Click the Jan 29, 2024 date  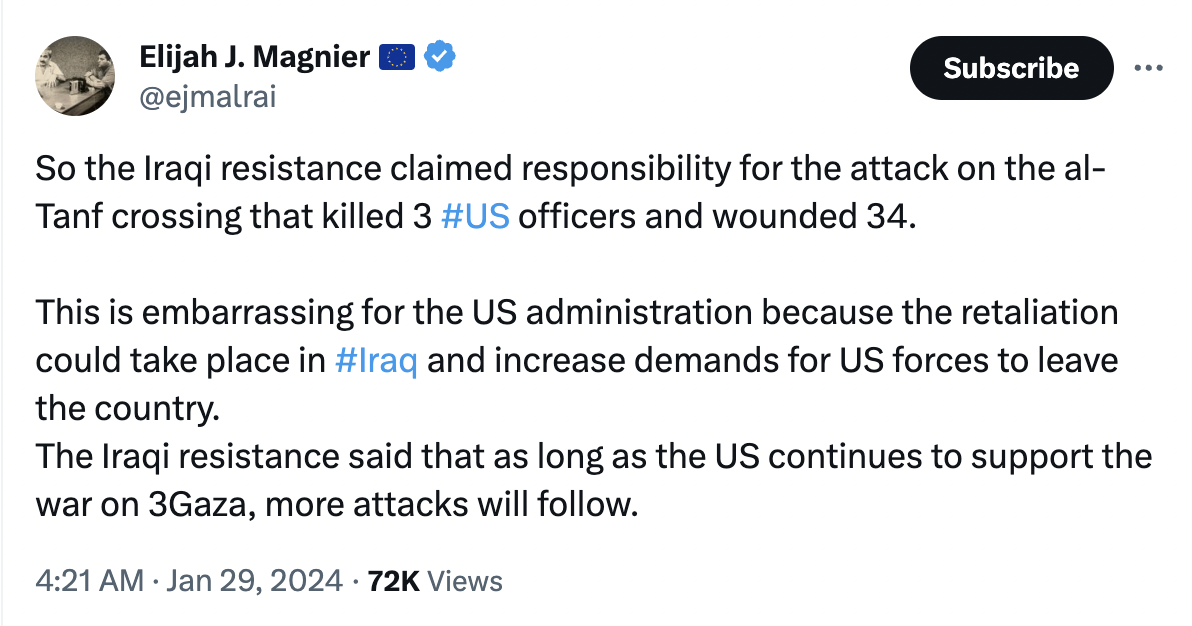(x=254, y=581)
